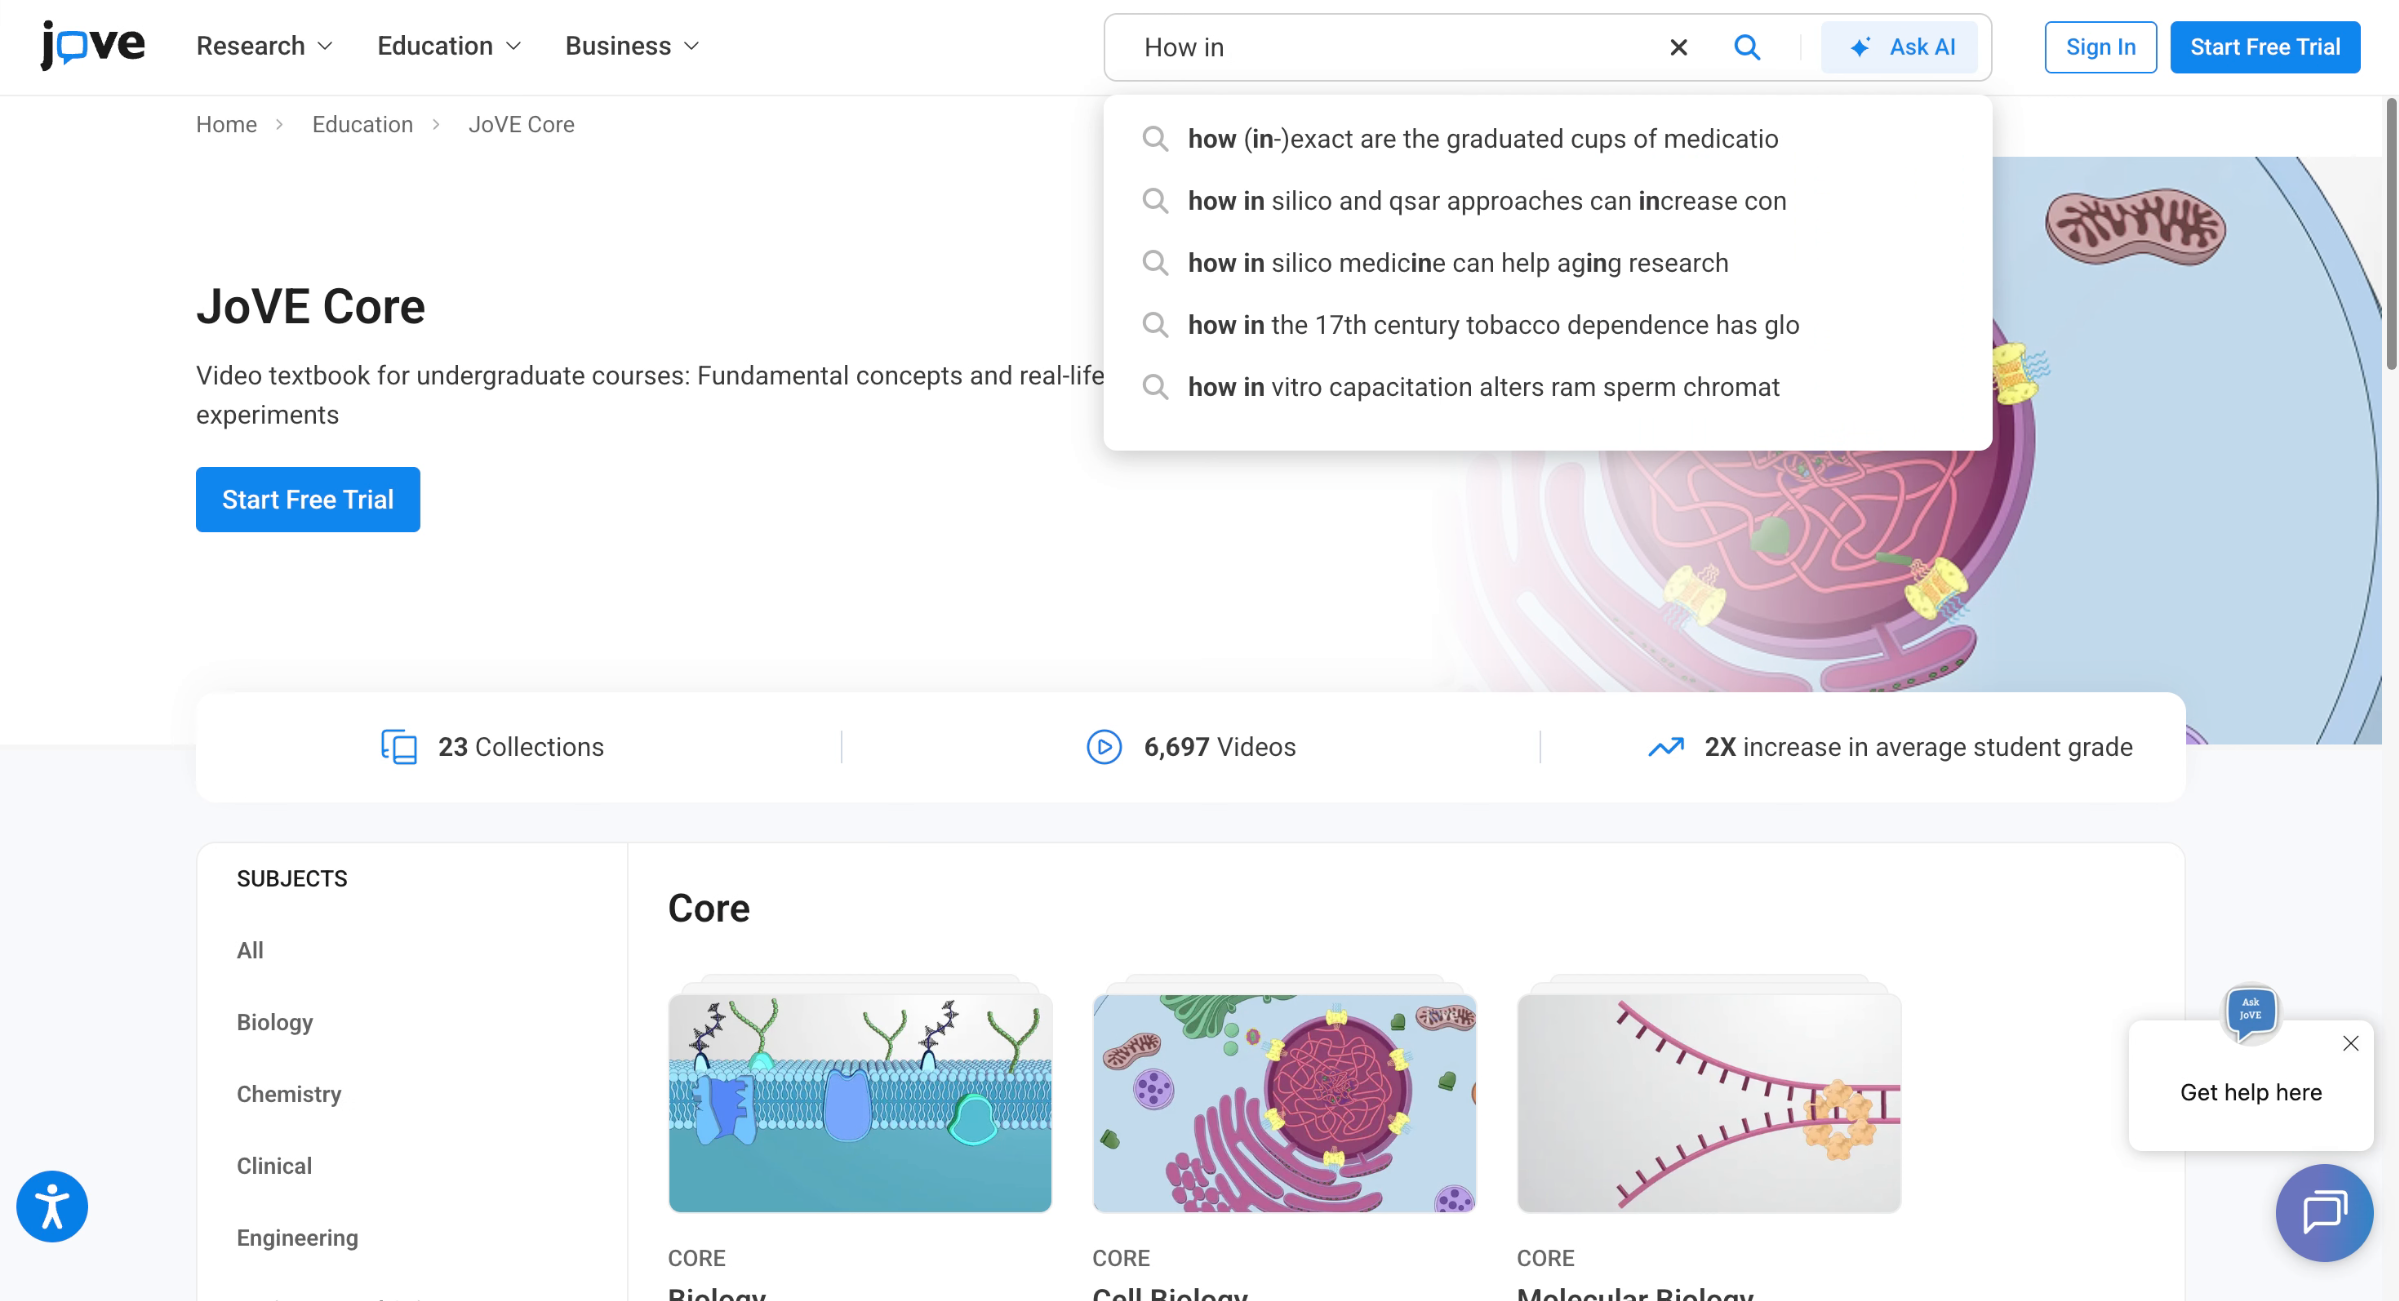Open the chat bubble widget

click(2324, 1213)
